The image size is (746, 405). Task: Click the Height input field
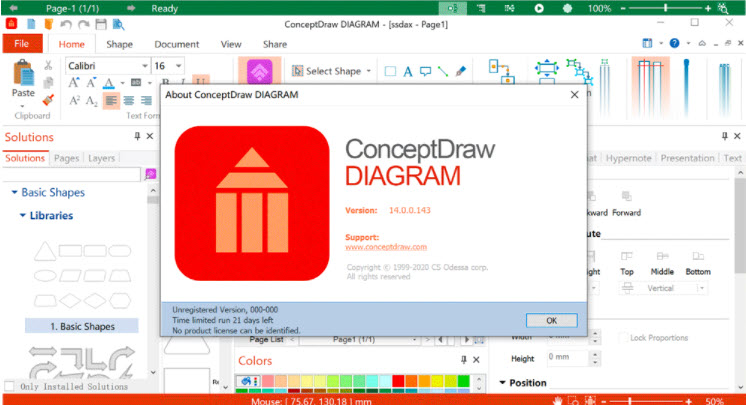tap(569, 358)
